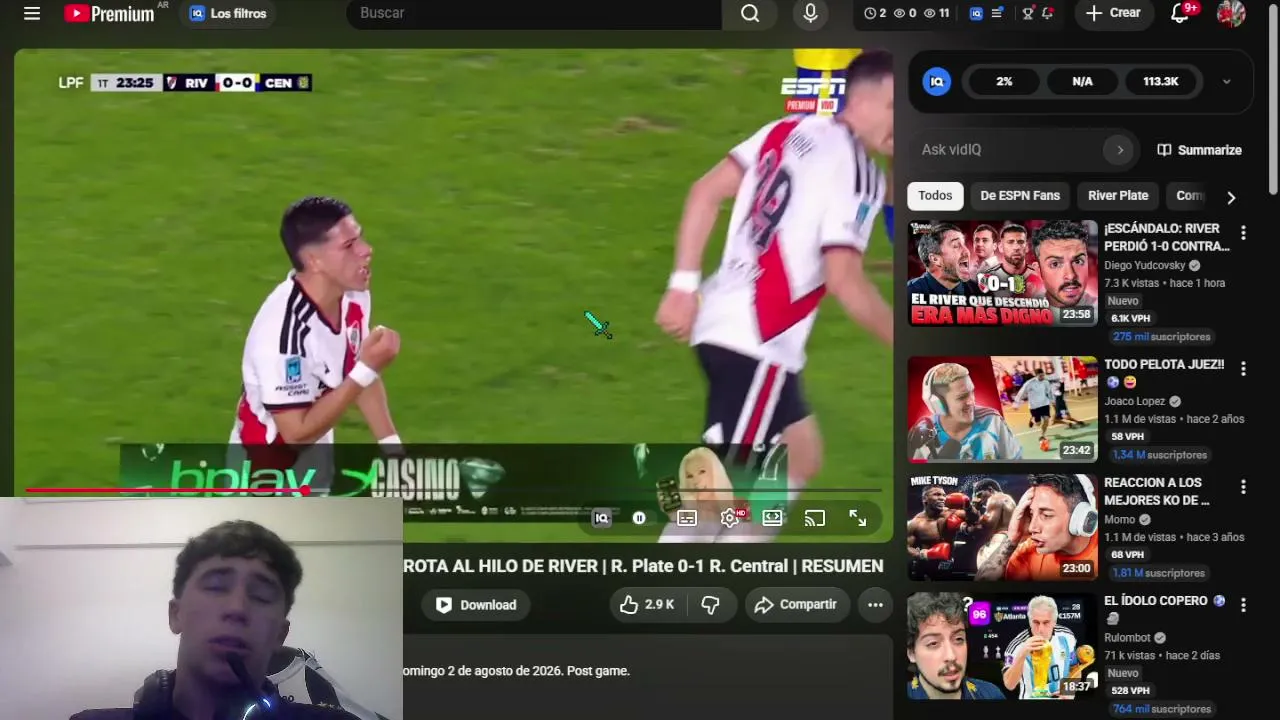This screenshot has height=720, width=1280.
Task: Open the vidIQ logo in top bar
Action: tap(976, 13)
